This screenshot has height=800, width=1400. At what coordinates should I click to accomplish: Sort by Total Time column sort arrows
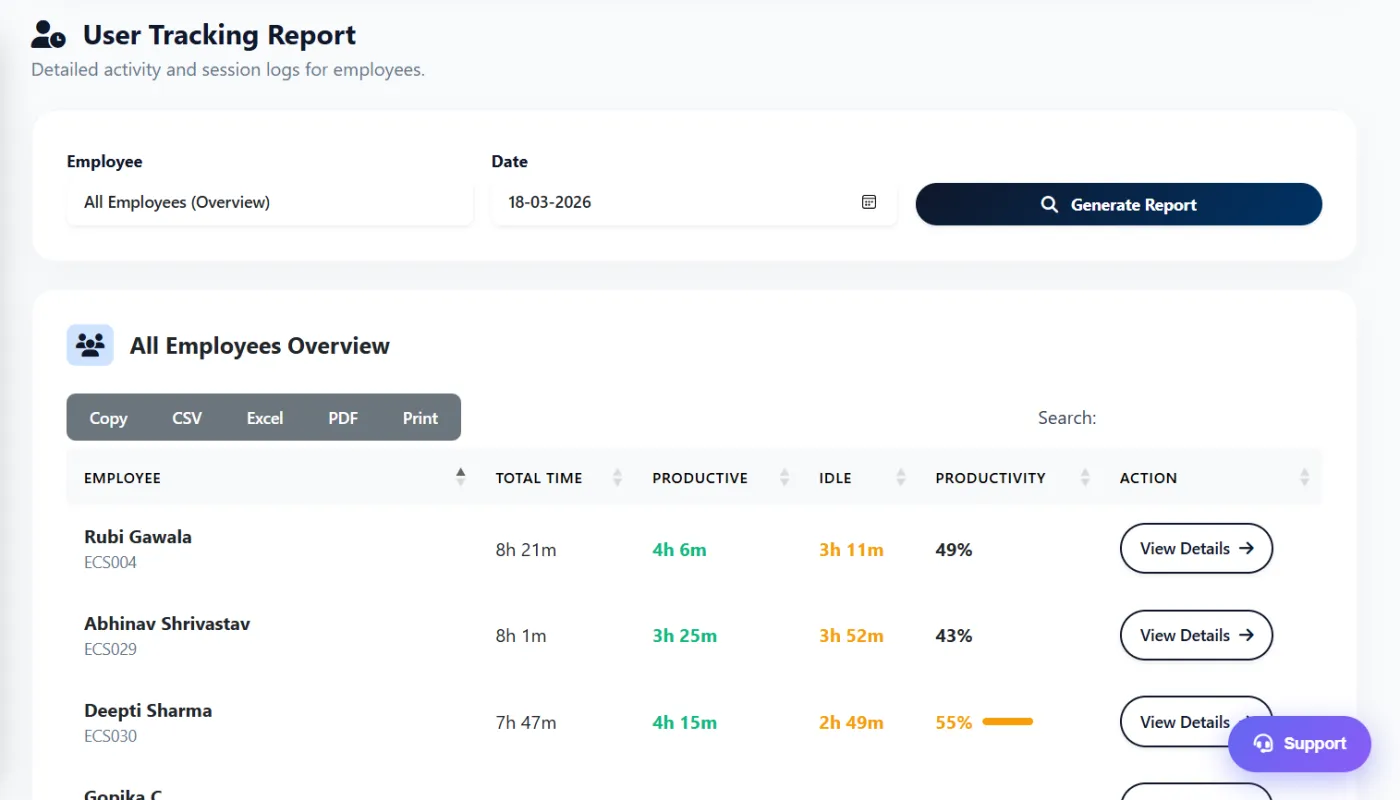(617, 478)
